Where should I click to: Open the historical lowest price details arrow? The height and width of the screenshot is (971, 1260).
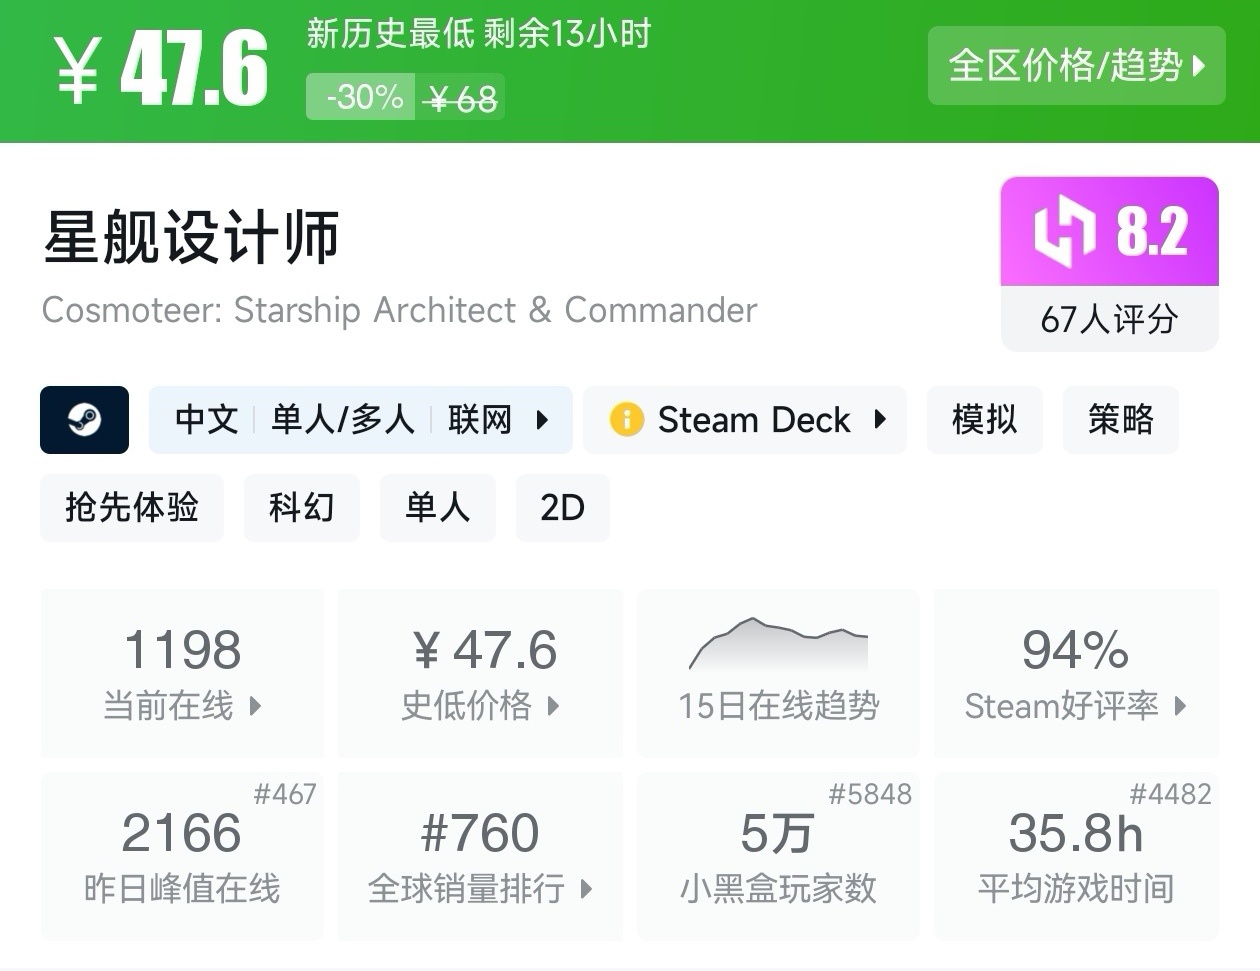pos(553,706)
